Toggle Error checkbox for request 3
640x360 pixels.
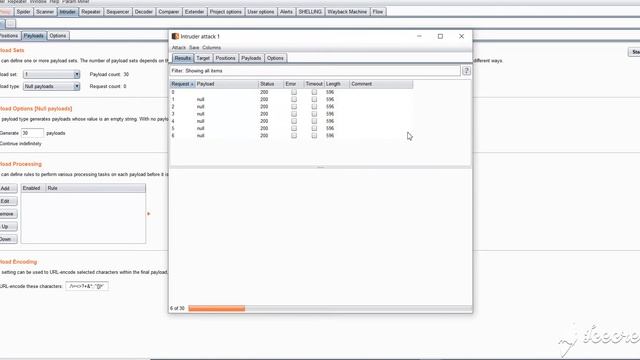coord(294,114)
